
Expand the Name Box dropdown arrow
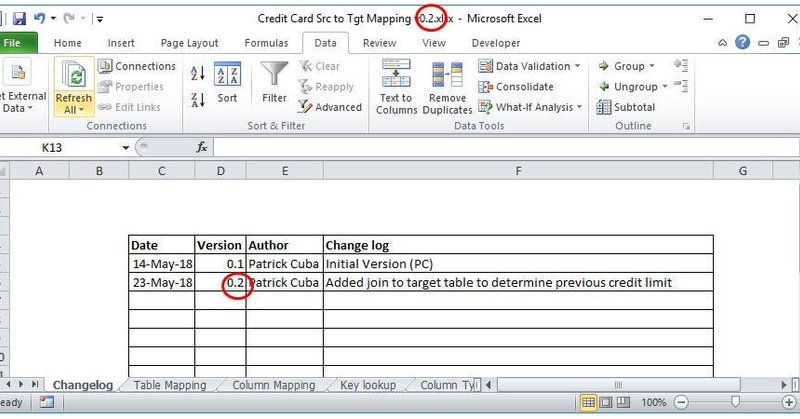126,148
